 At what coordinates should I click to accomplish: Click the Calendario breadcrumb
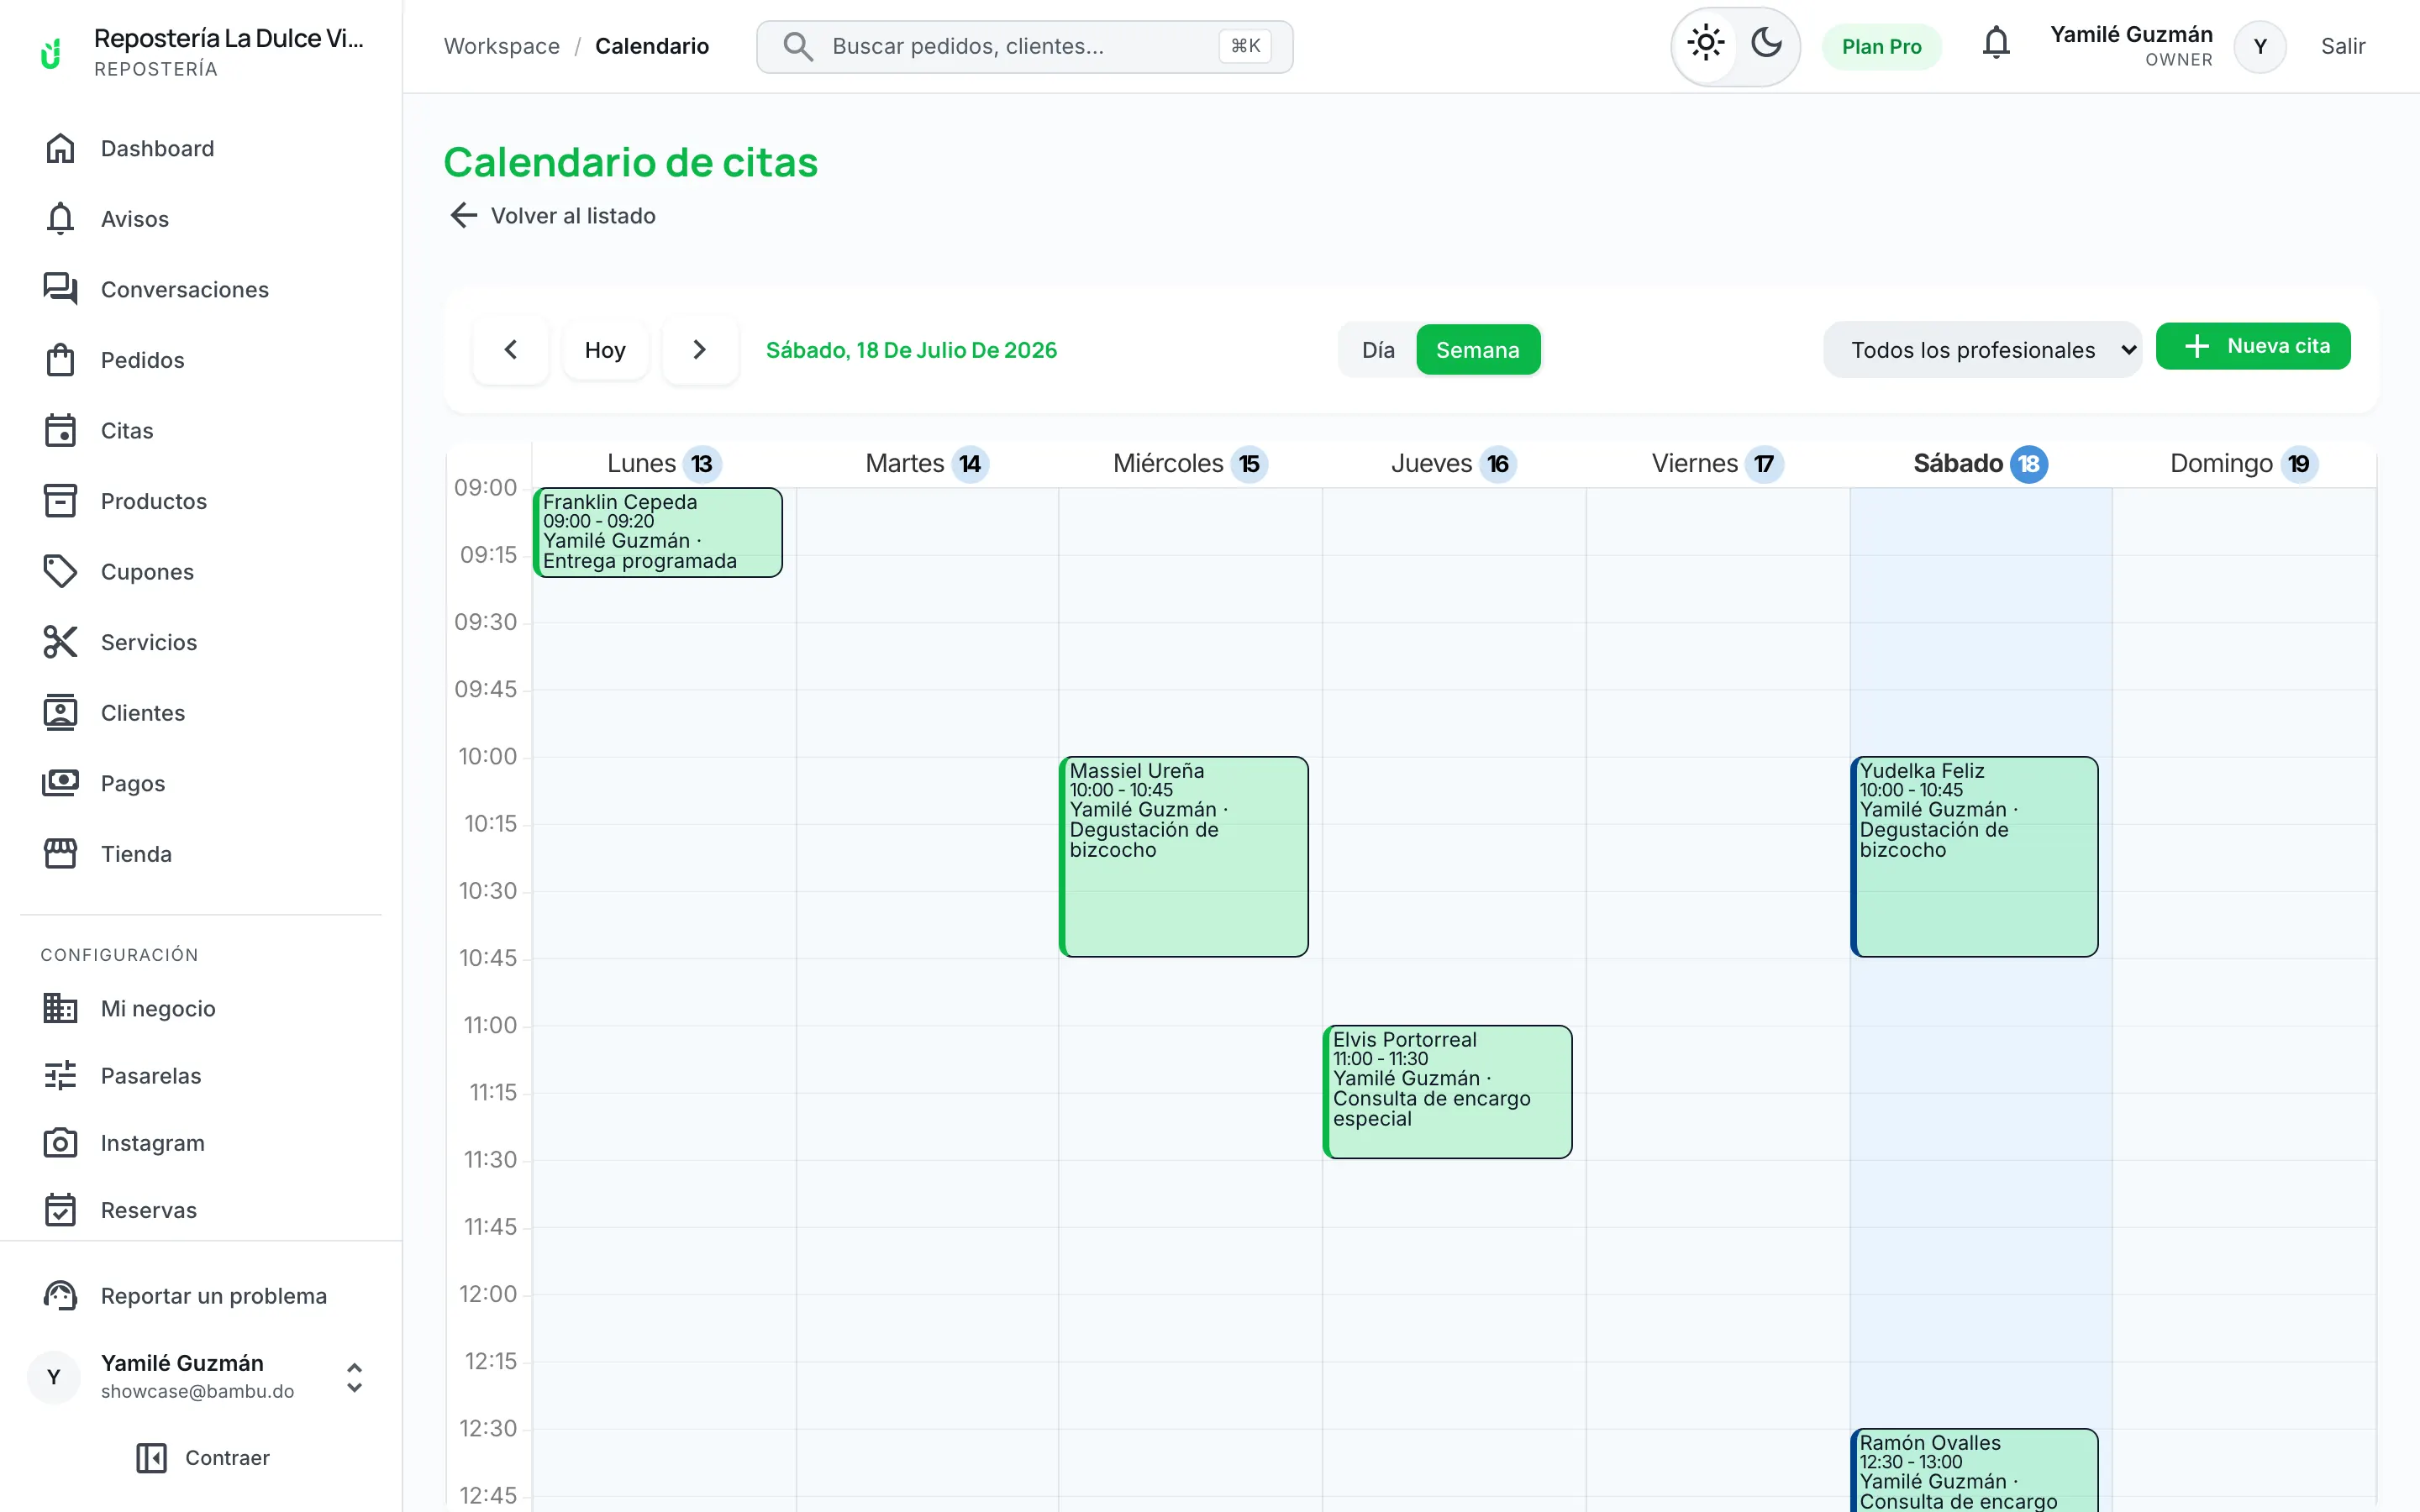point(652,46)
